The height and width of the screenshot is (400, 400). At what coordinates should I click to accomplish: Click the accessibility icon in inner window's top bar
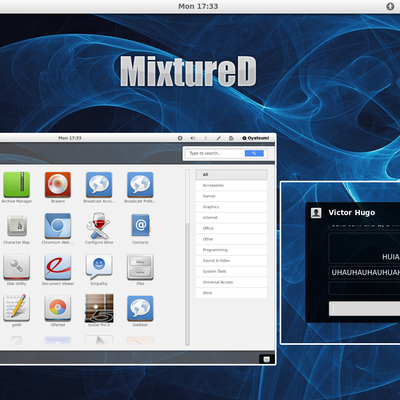(180, 138)
